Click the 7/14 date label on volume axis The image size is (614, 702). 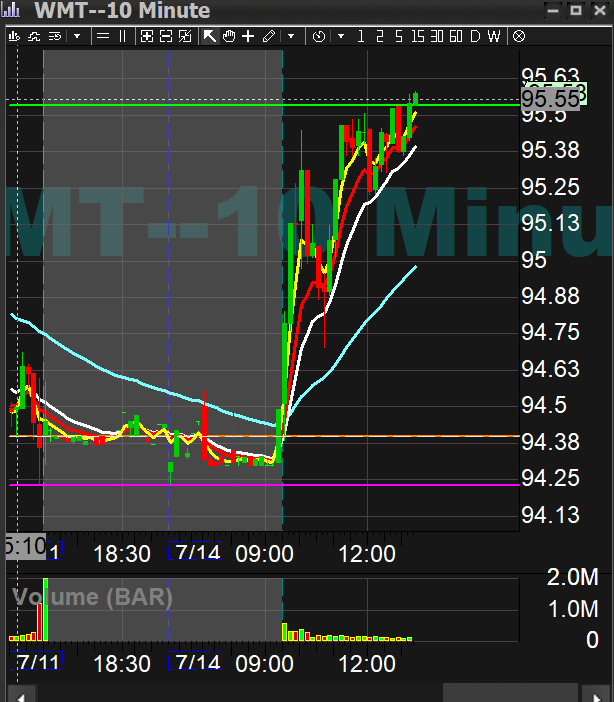[x=198, y=662]
